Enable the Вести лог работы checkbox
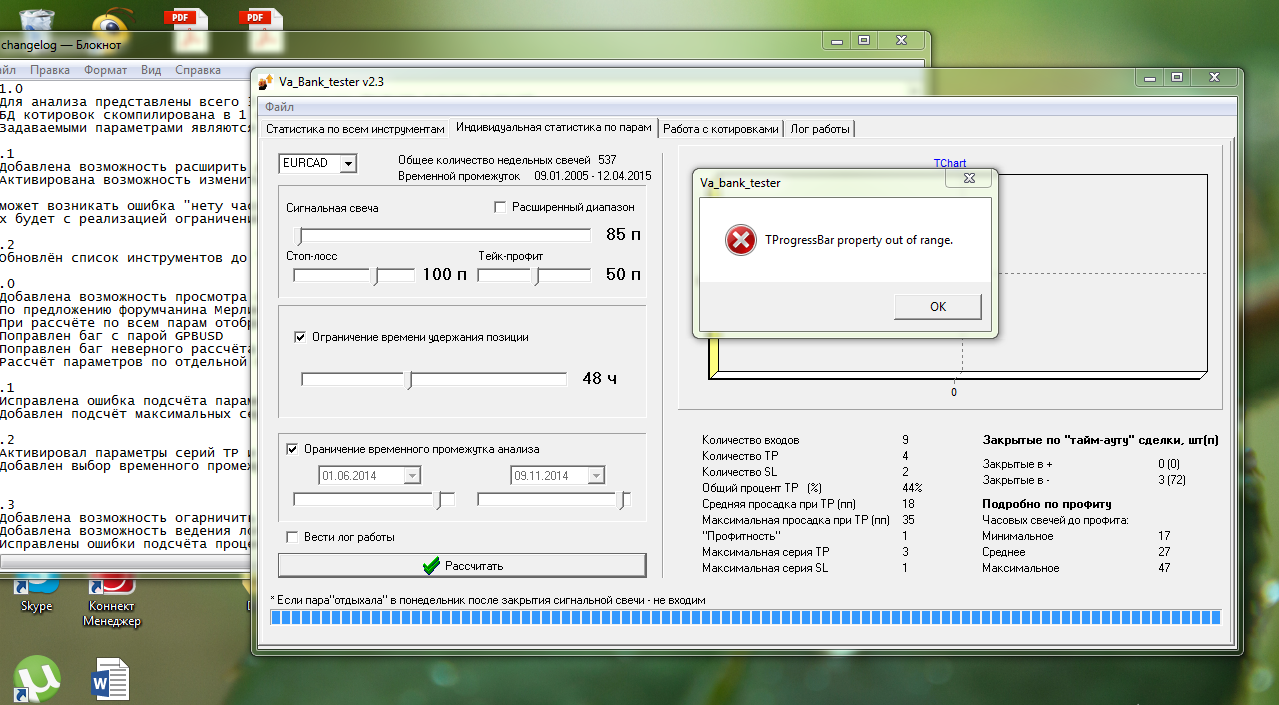1279x705 pixels. point(293,537)
